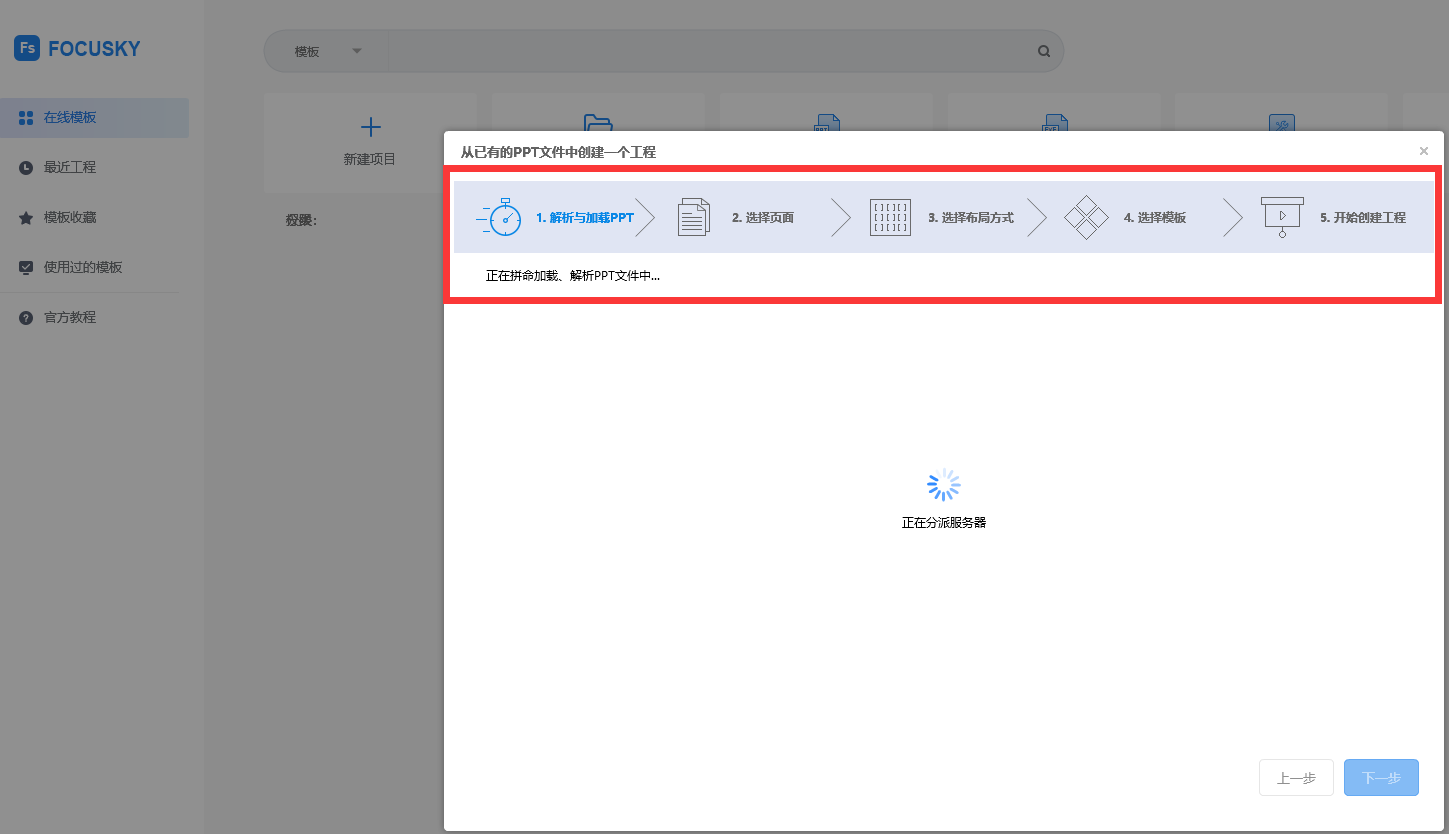Click the 在线模板 grid icon

coord(26,118)
